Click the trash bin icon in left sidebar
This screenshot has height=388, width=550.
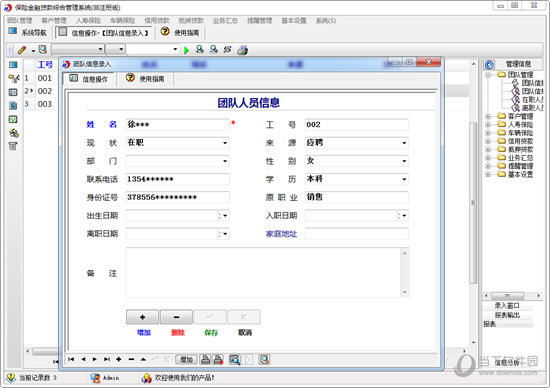(13, 146)
